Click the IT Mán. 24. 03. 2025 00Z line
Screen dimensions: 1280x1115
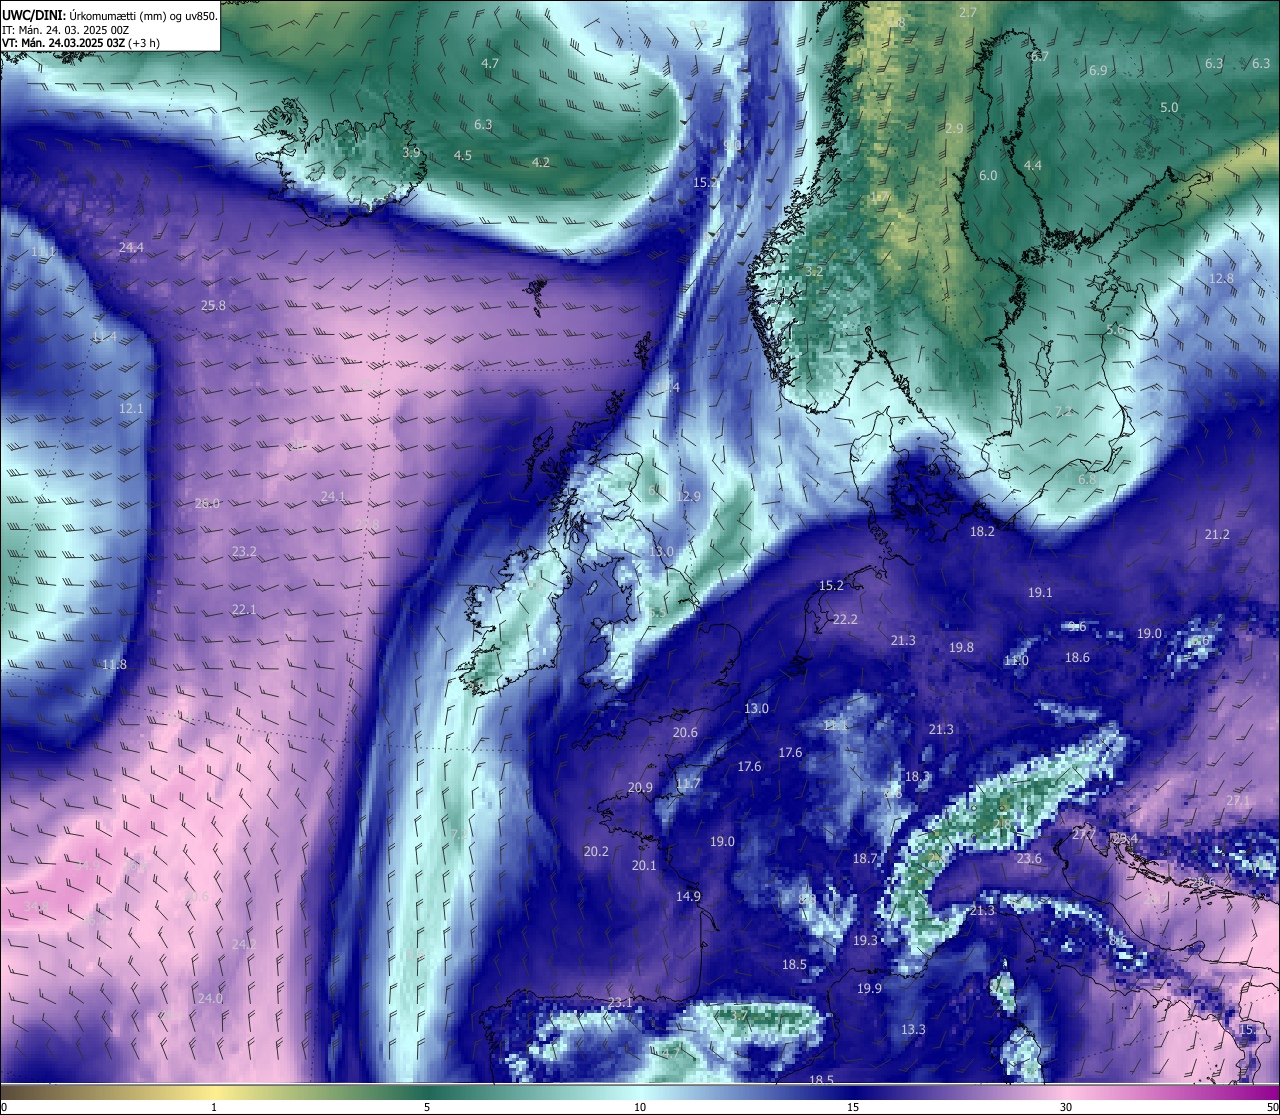coord(65,30)
